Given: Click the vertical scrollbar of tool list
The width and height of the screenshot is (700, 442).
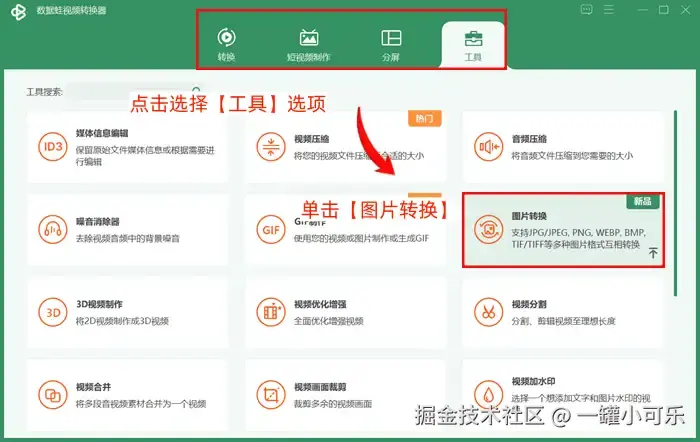Looking at the screenshot, I should pos(675,203).
